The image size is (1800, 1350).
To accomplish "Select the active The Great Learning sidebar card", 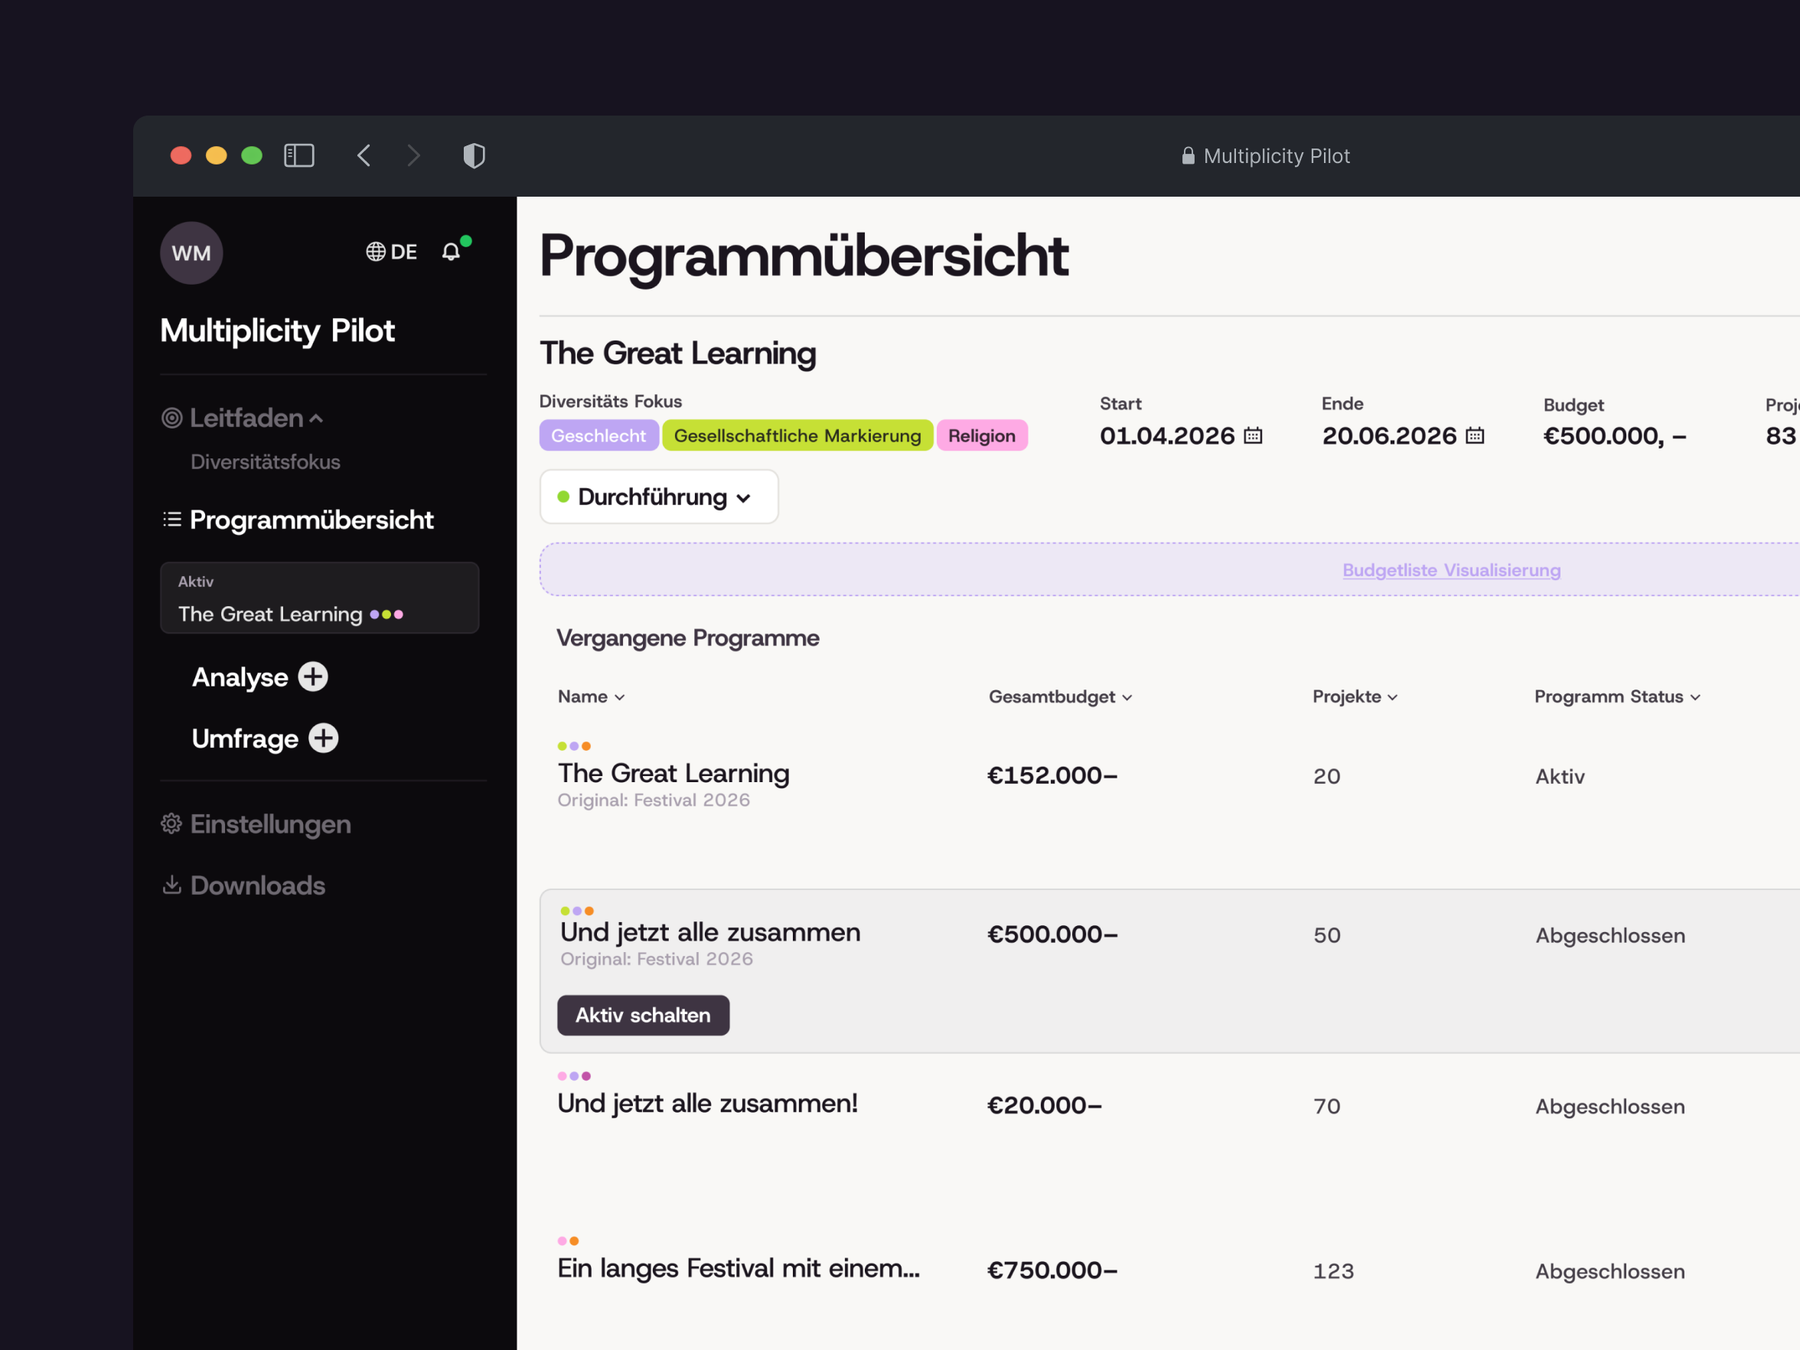I will point(320,598).
